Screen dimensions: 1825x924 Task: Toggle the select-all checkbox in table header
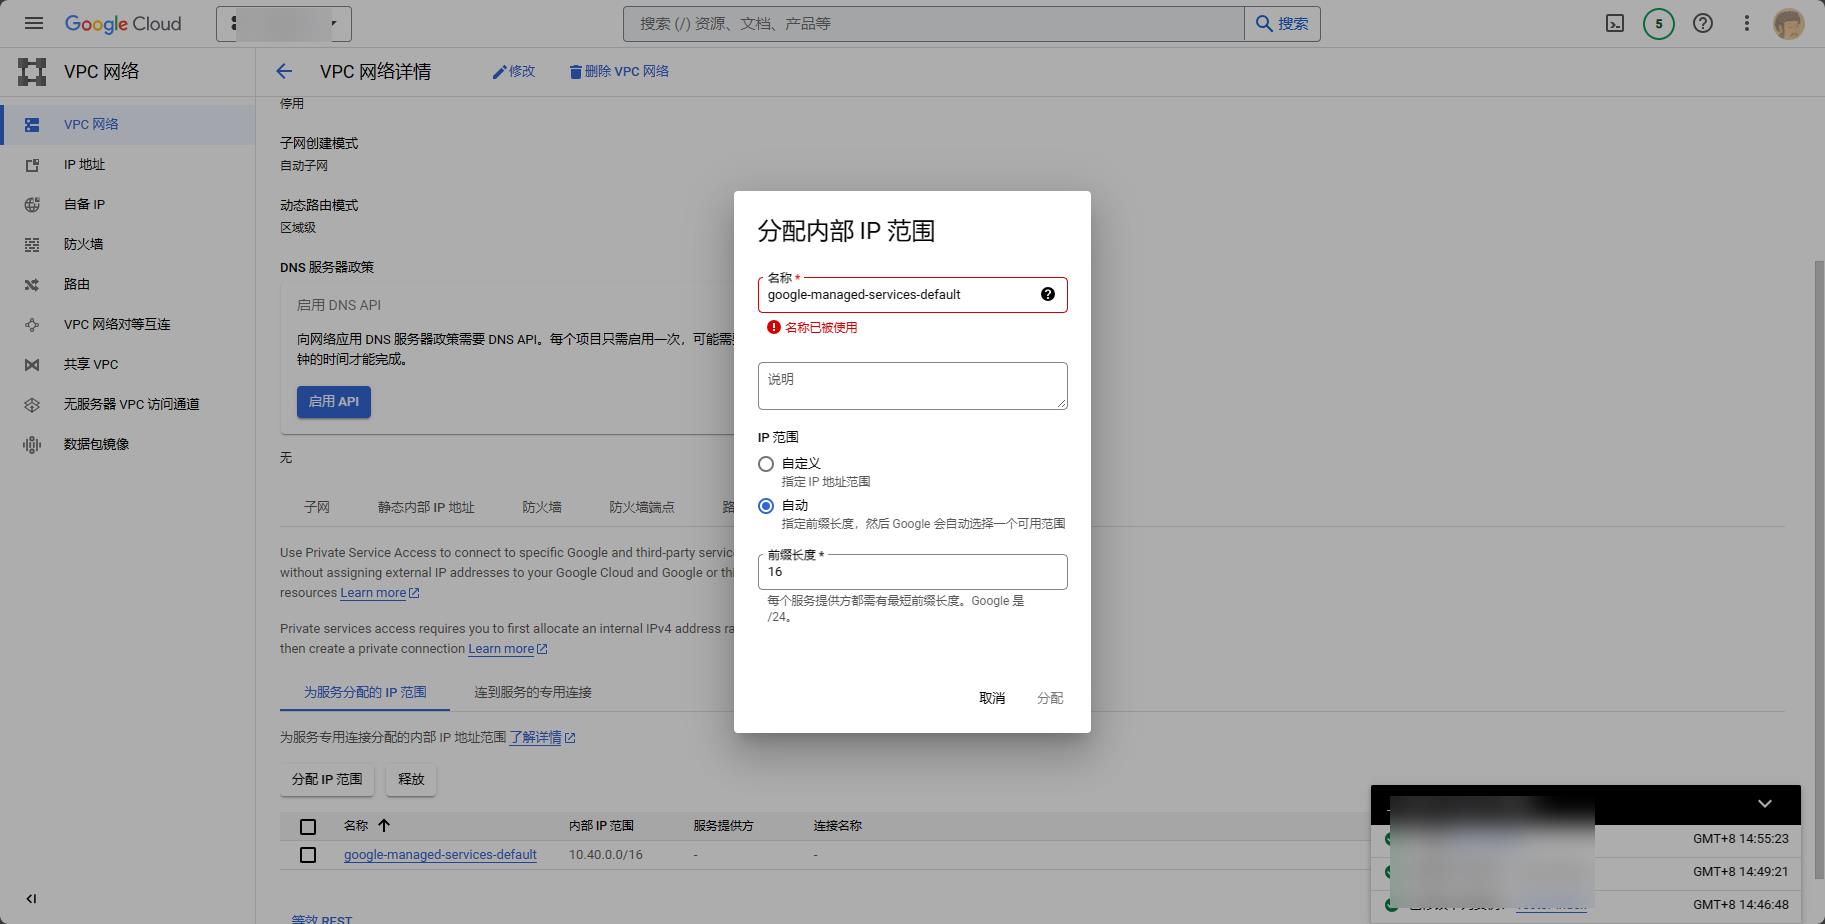pyautogui.click(x=308, y=826)
